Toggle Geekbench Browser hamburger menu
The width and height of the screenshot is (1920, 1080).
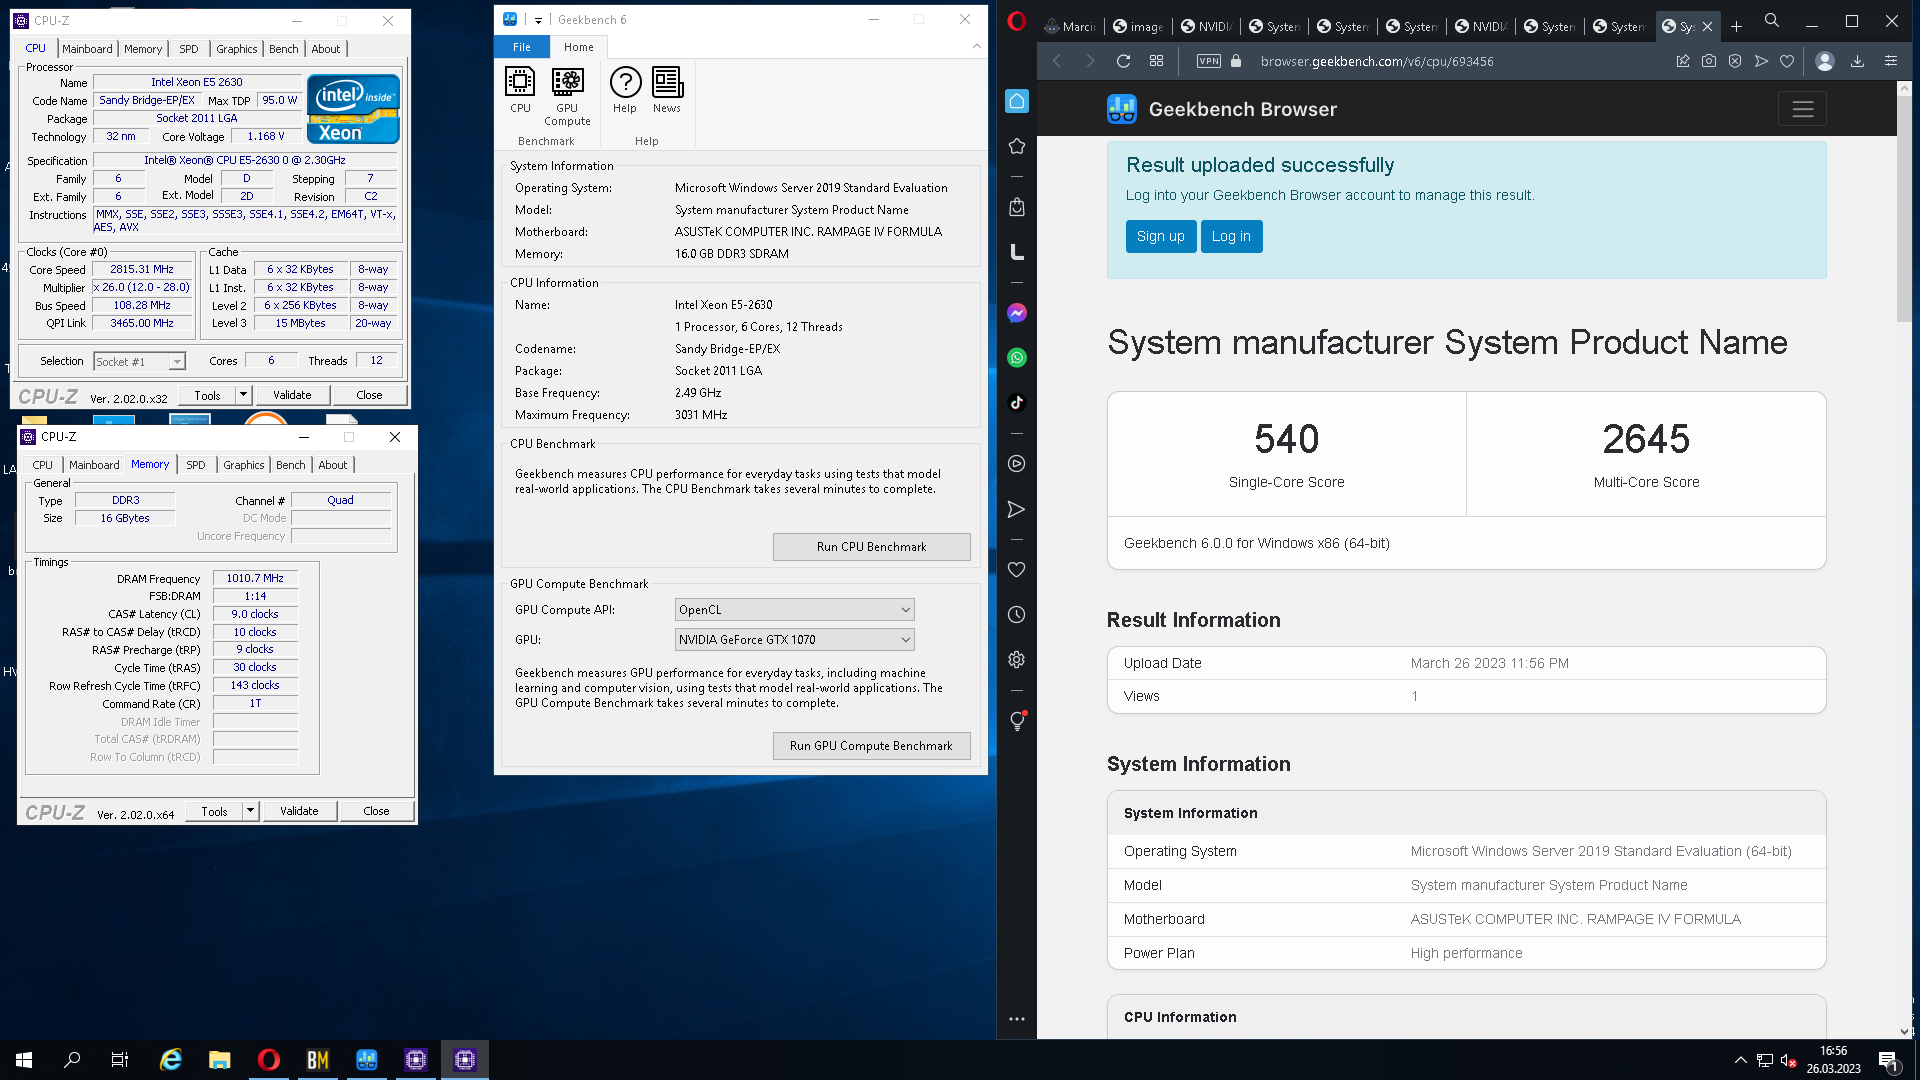coord(1802,109)
